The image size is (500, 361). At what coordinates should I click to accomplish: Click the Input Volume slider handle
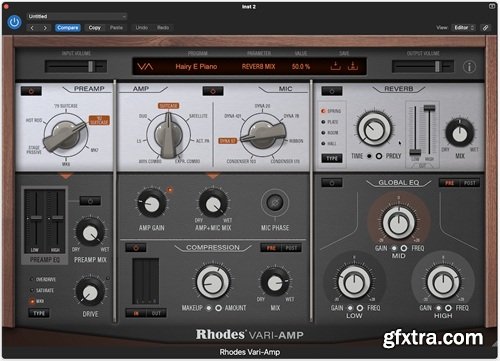coord(90,66)
